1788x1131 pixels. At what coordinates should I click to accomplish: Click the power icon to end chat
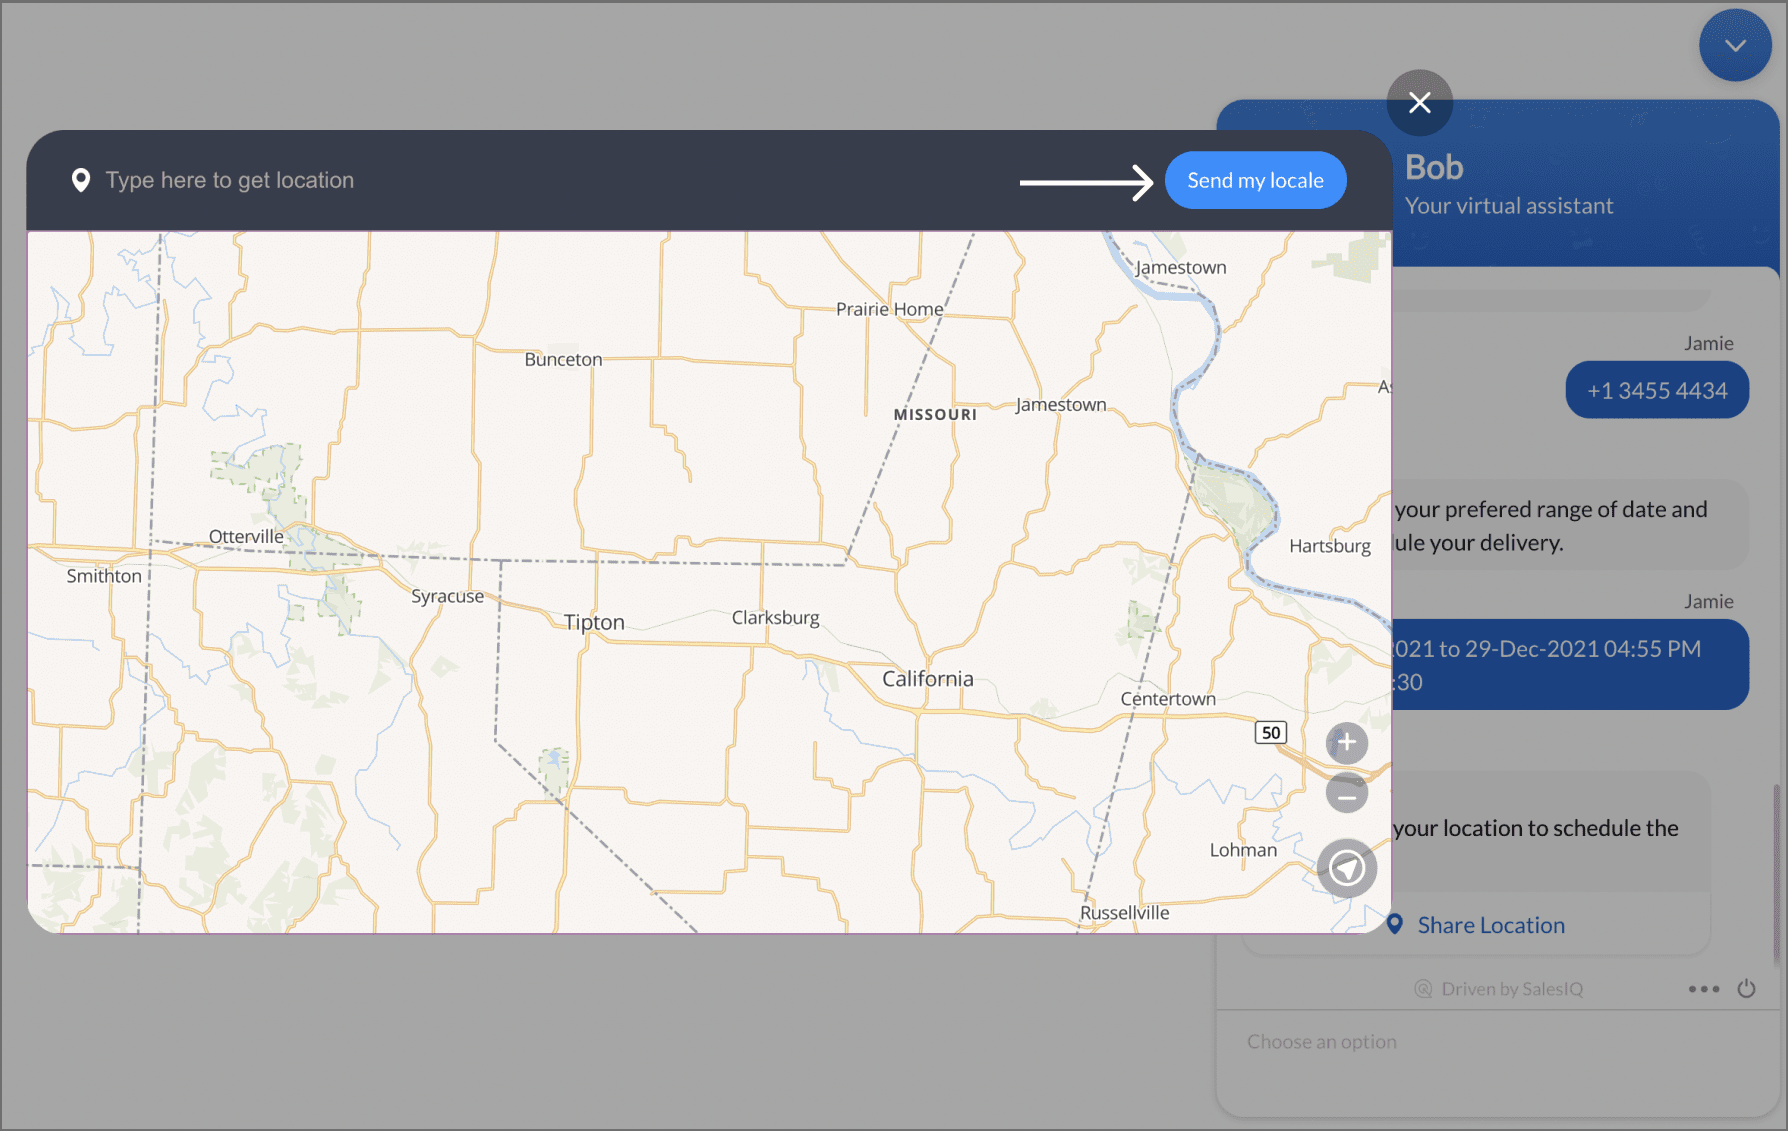point(1746,989)
